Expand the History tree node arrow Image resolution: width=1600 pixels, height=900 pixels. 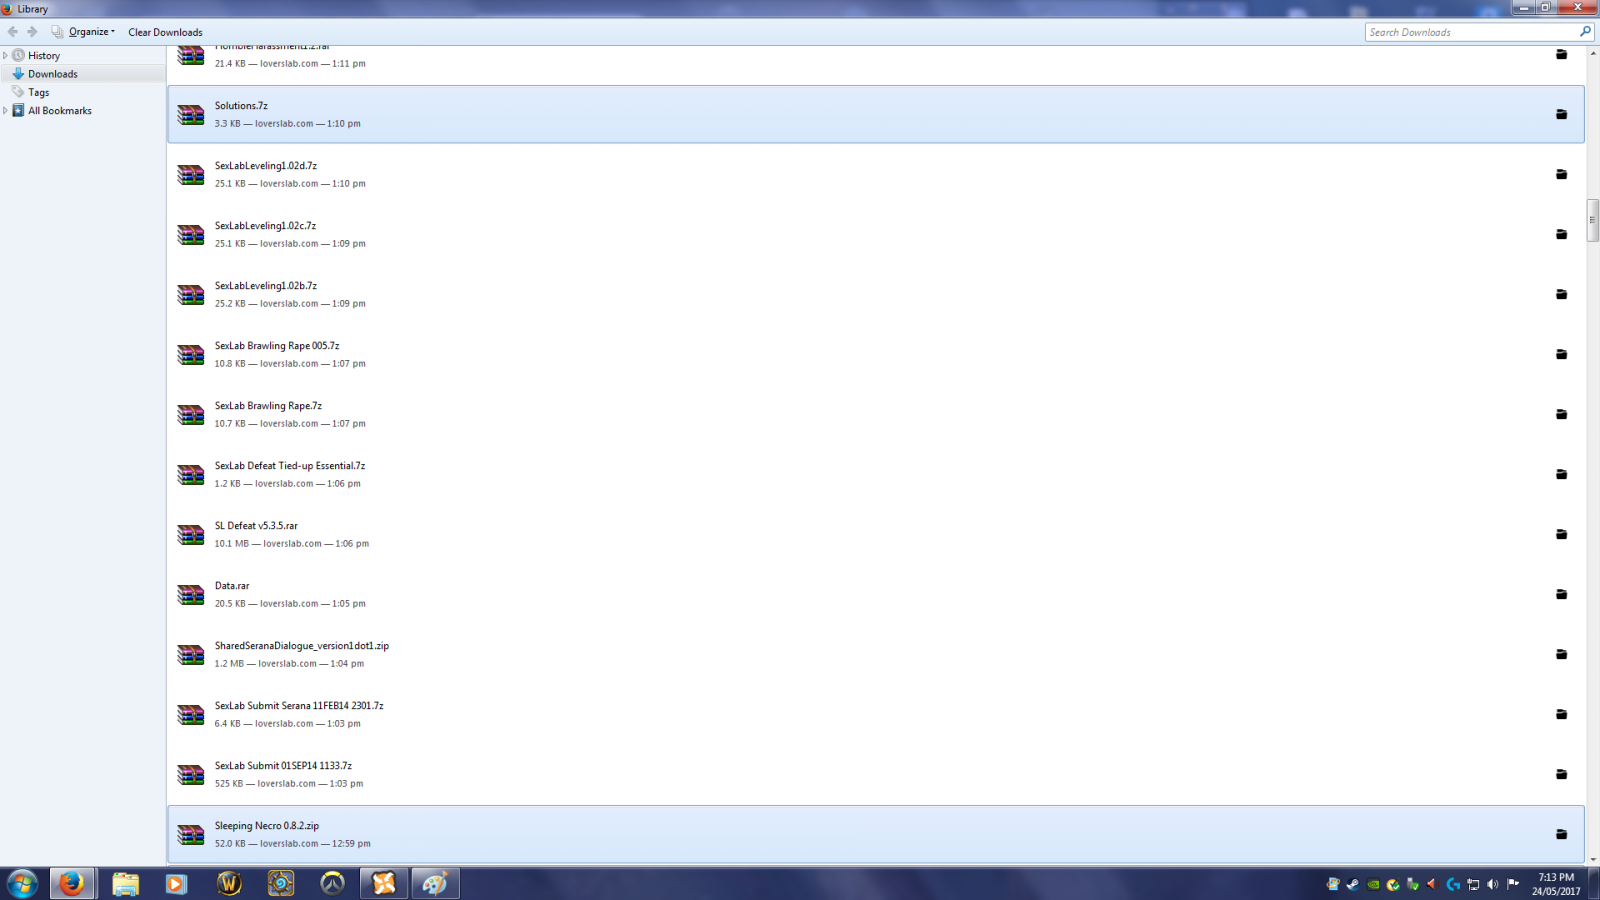click(5, 56)
